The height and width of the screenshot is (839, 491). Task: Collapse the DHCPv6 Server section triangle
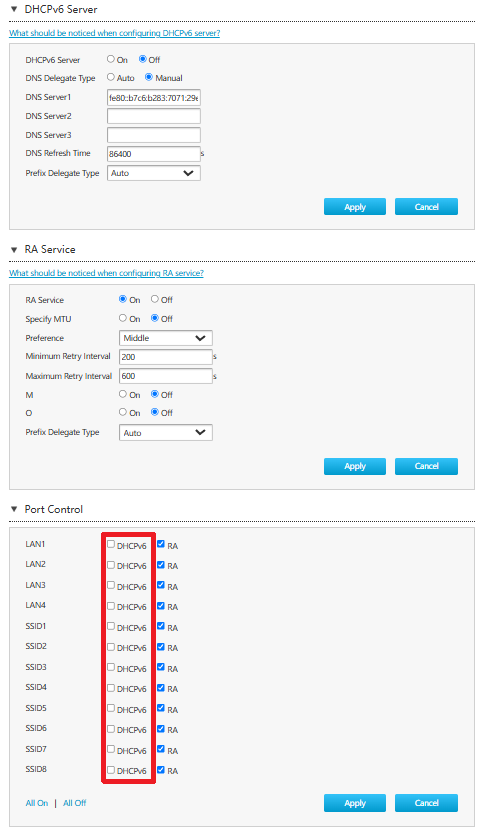click(14, 10)
